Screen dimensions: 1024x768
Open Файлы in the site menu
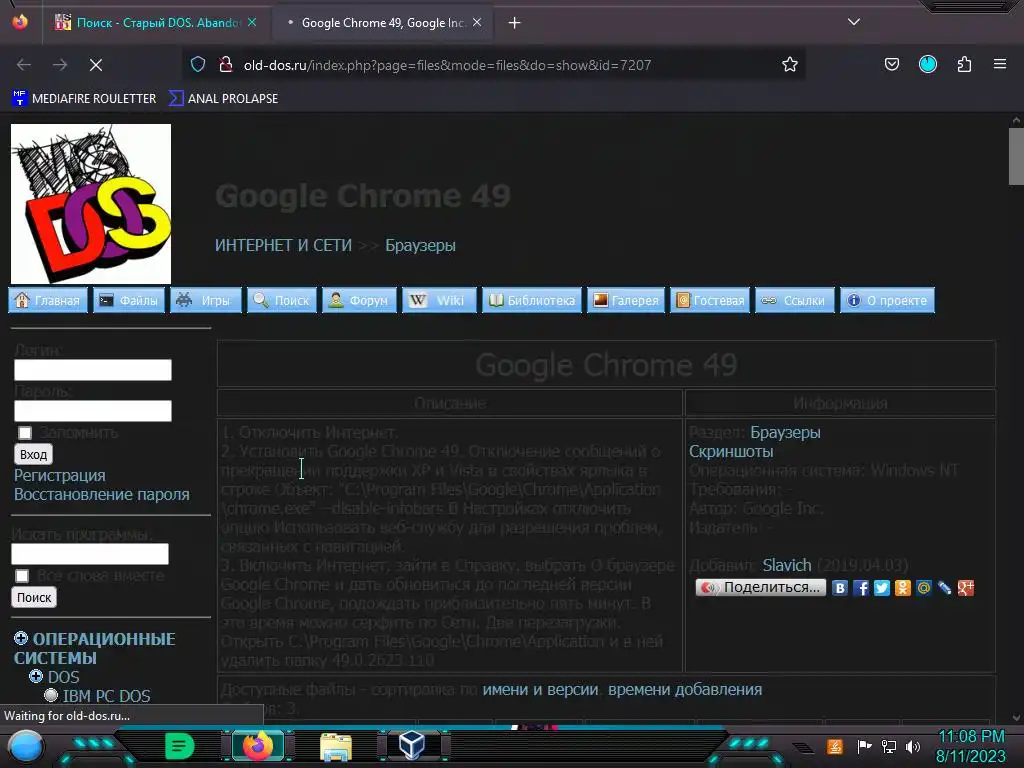[x=129, y=300]
